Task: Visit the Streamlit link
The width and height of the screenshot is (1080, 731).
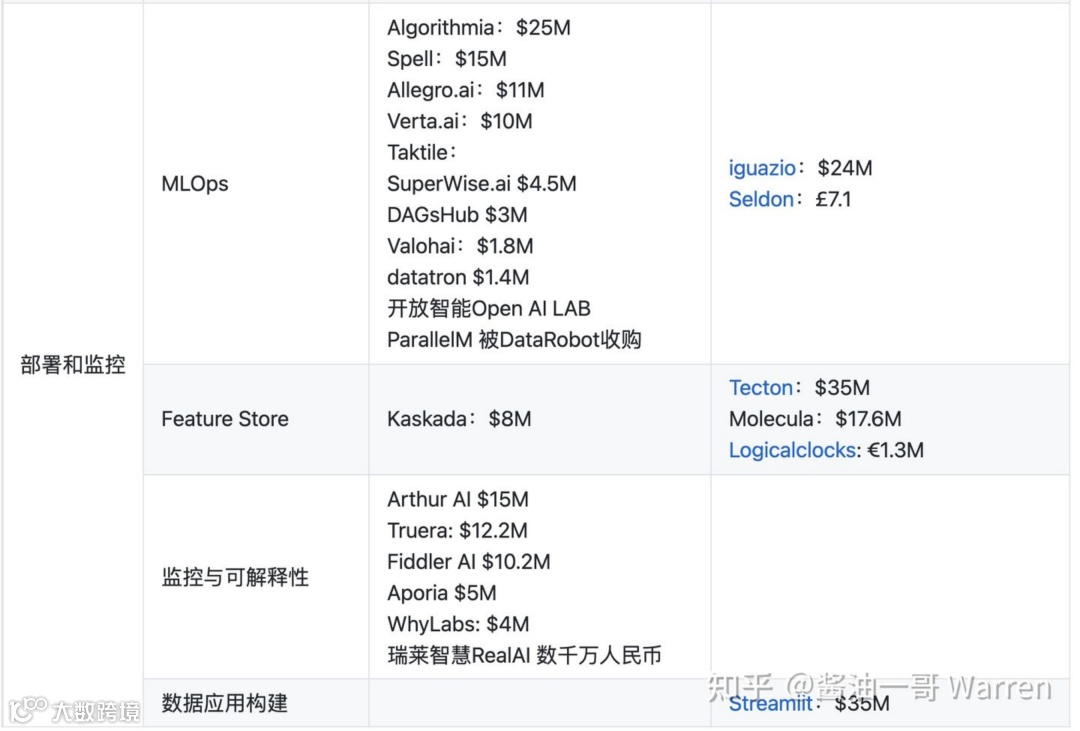Action: pos(770,704)
